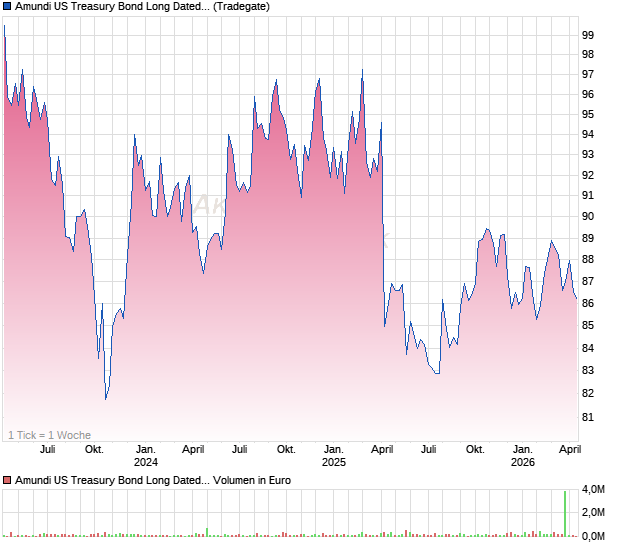The image size is (620, 546).
Task: Click the 2025 year label on the time axis
Action: (x=334, y=462)
